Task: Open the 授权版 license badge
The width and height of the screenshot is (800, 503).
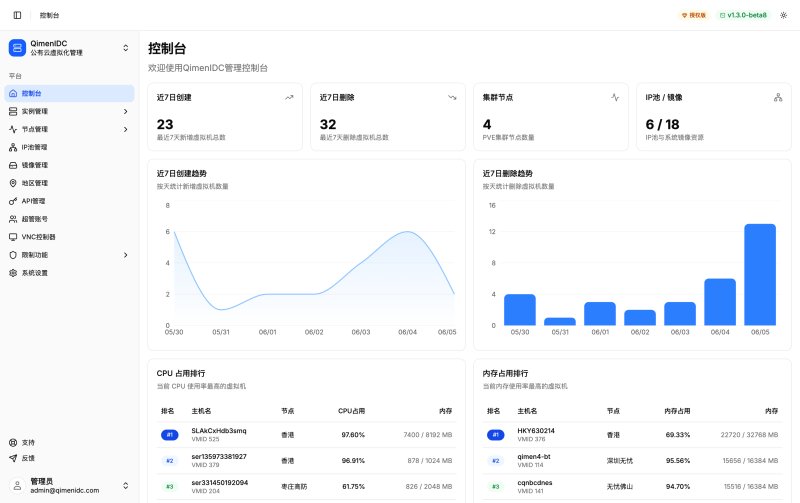Action: (x=694, y=15)
